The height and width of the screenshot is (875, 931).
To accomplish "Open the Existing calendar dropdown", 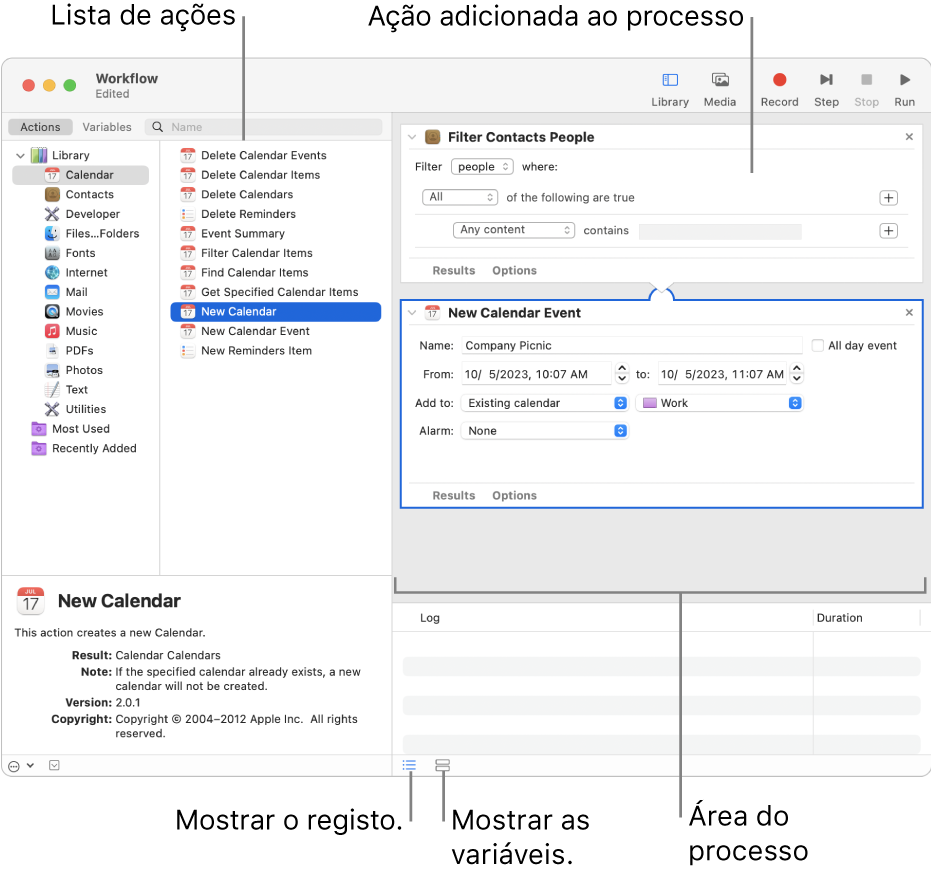I will 544,403.
